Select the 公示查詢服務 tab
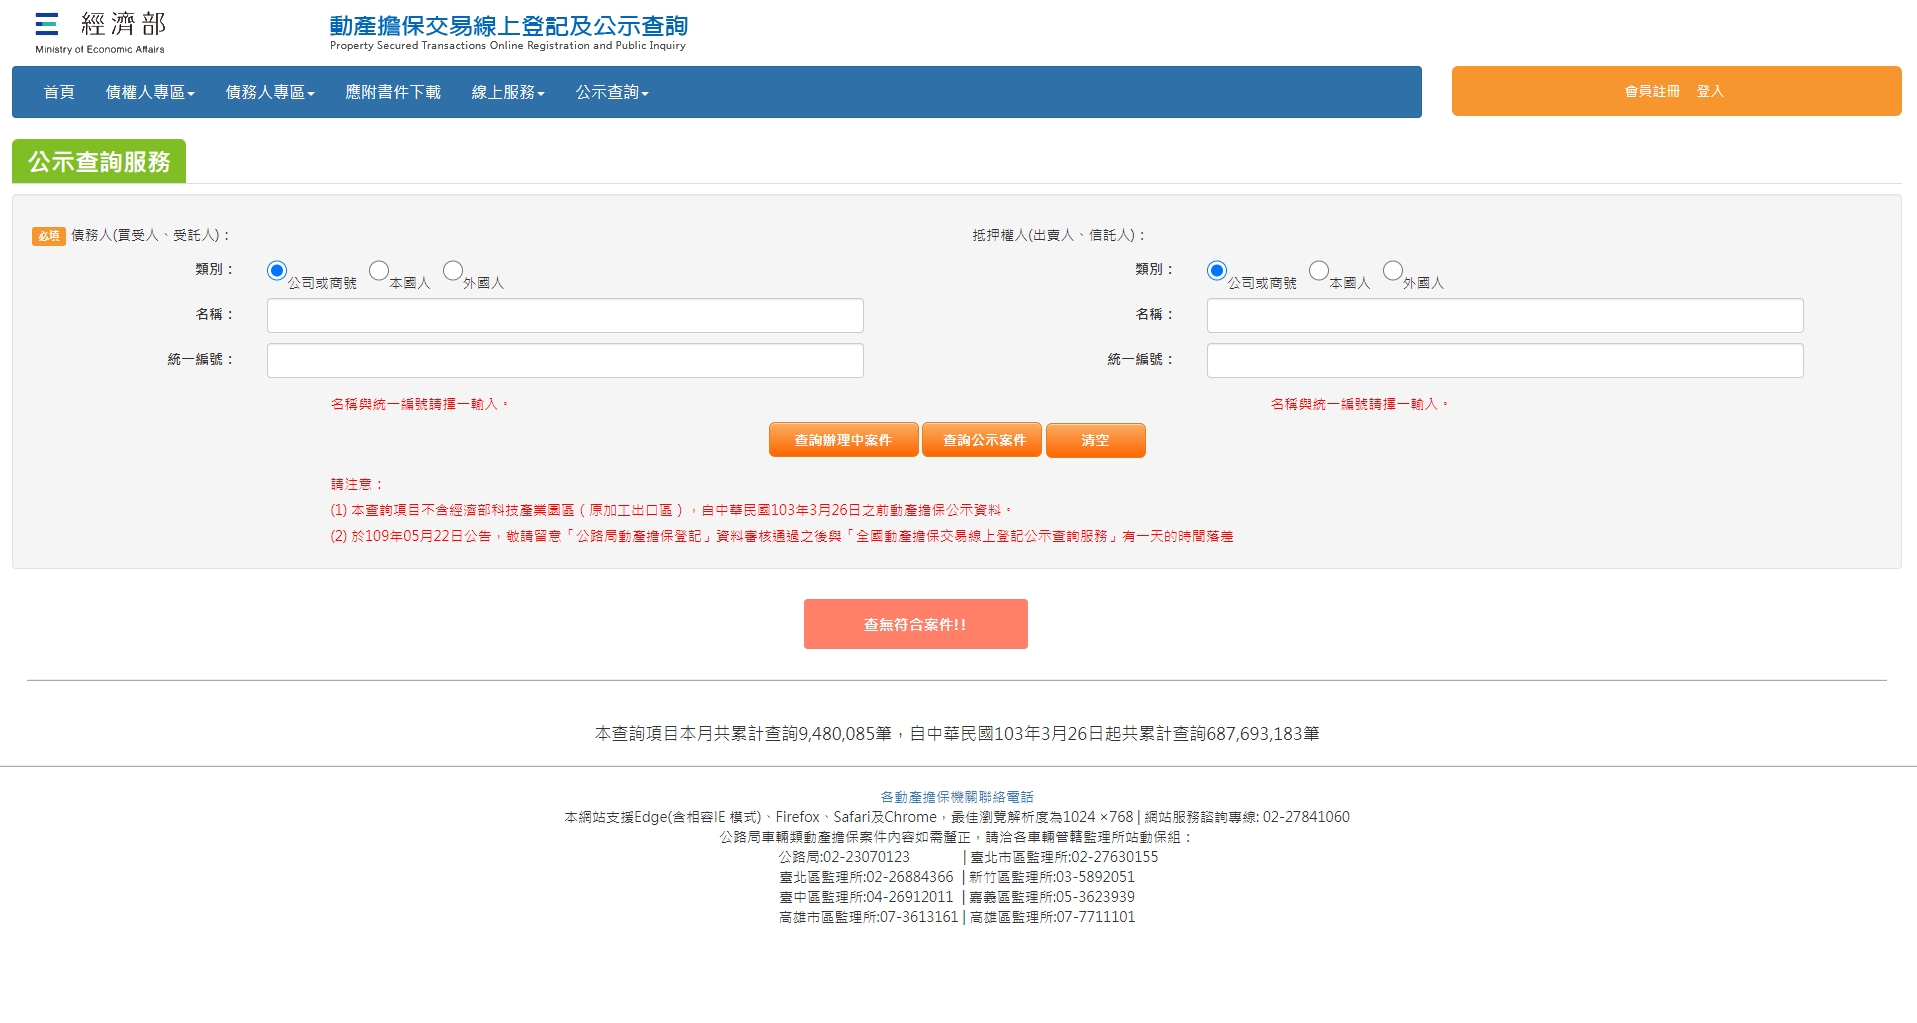 (99, 161)
